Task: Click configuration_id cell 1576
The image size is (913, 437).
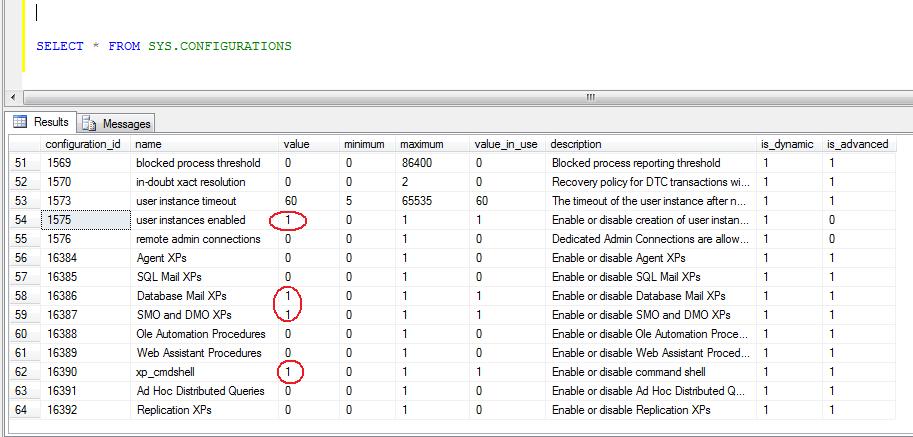Action: point(86,239)
